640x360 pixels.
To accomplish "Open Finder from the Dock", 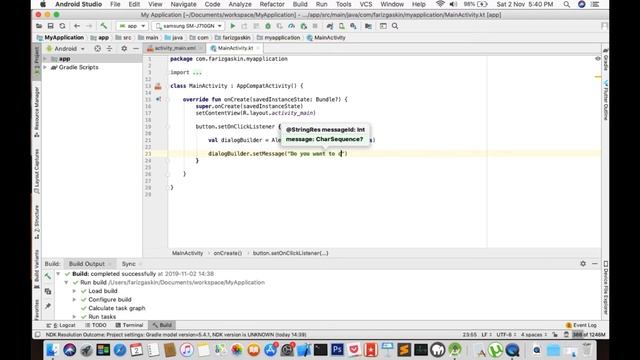I will [52, 350].
